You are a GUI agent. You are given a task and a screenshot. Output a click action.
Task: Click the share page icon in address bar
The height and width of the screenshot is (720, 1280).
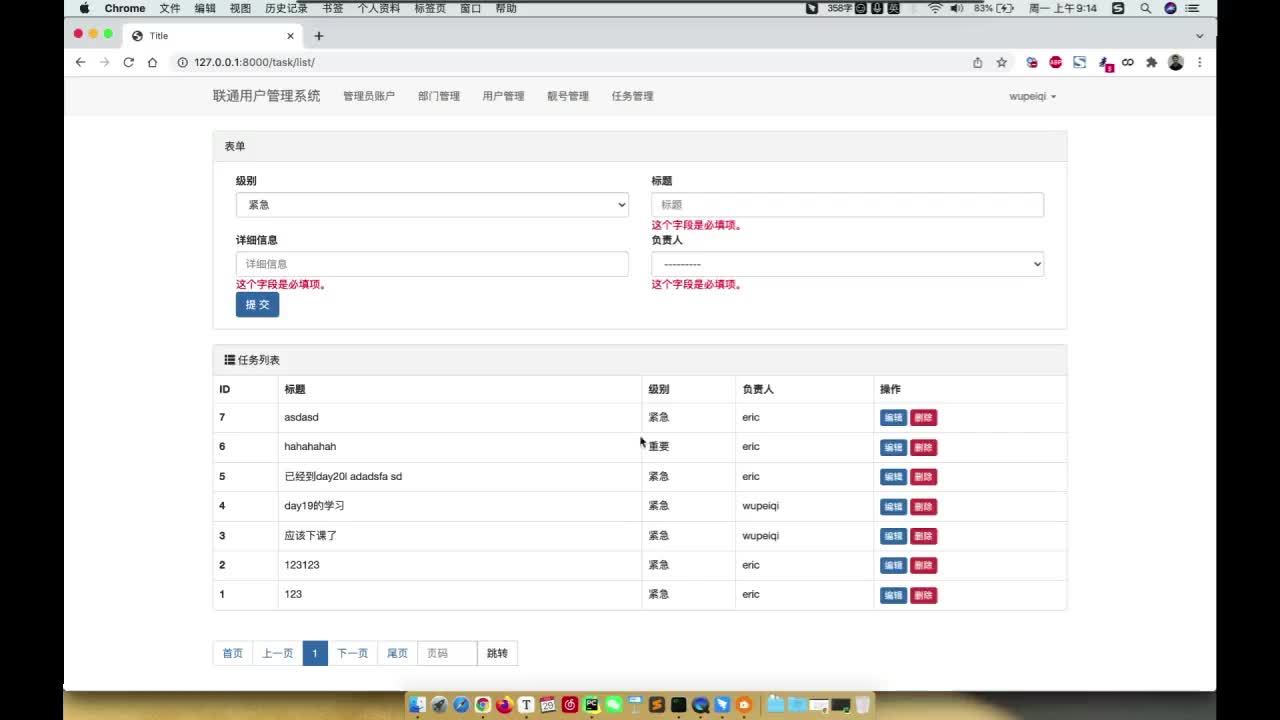tap(978, 62)
